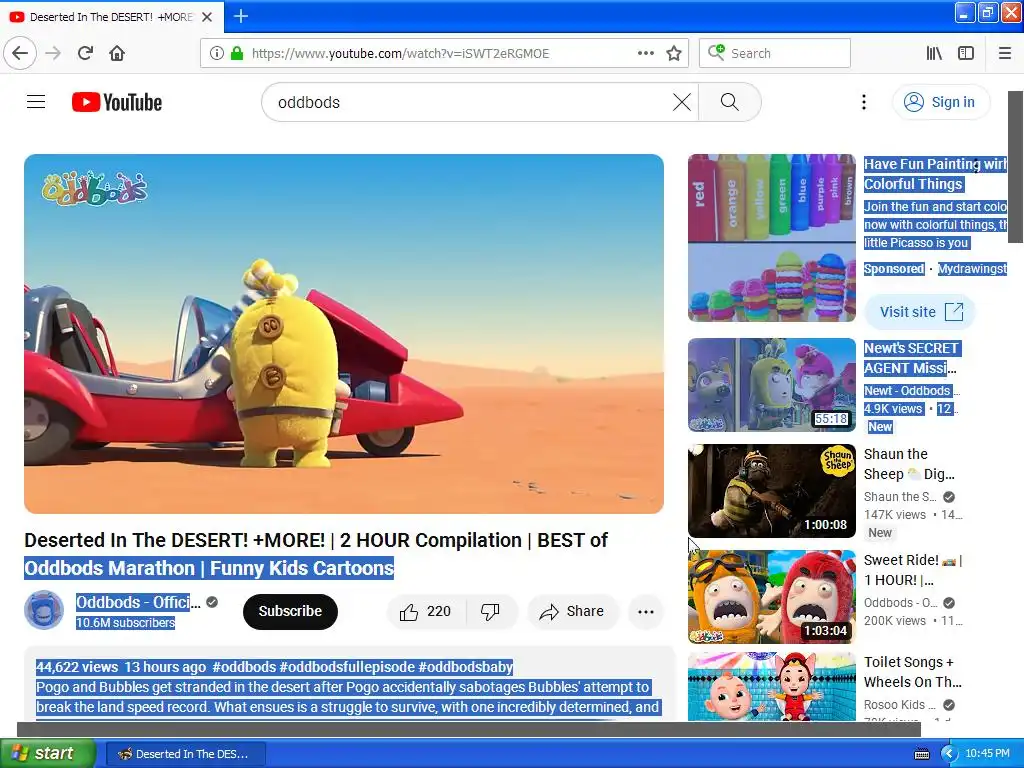Close the Deserted In The DESERT tab
This screenshot has width=1024, height=768.
(207, 17)
